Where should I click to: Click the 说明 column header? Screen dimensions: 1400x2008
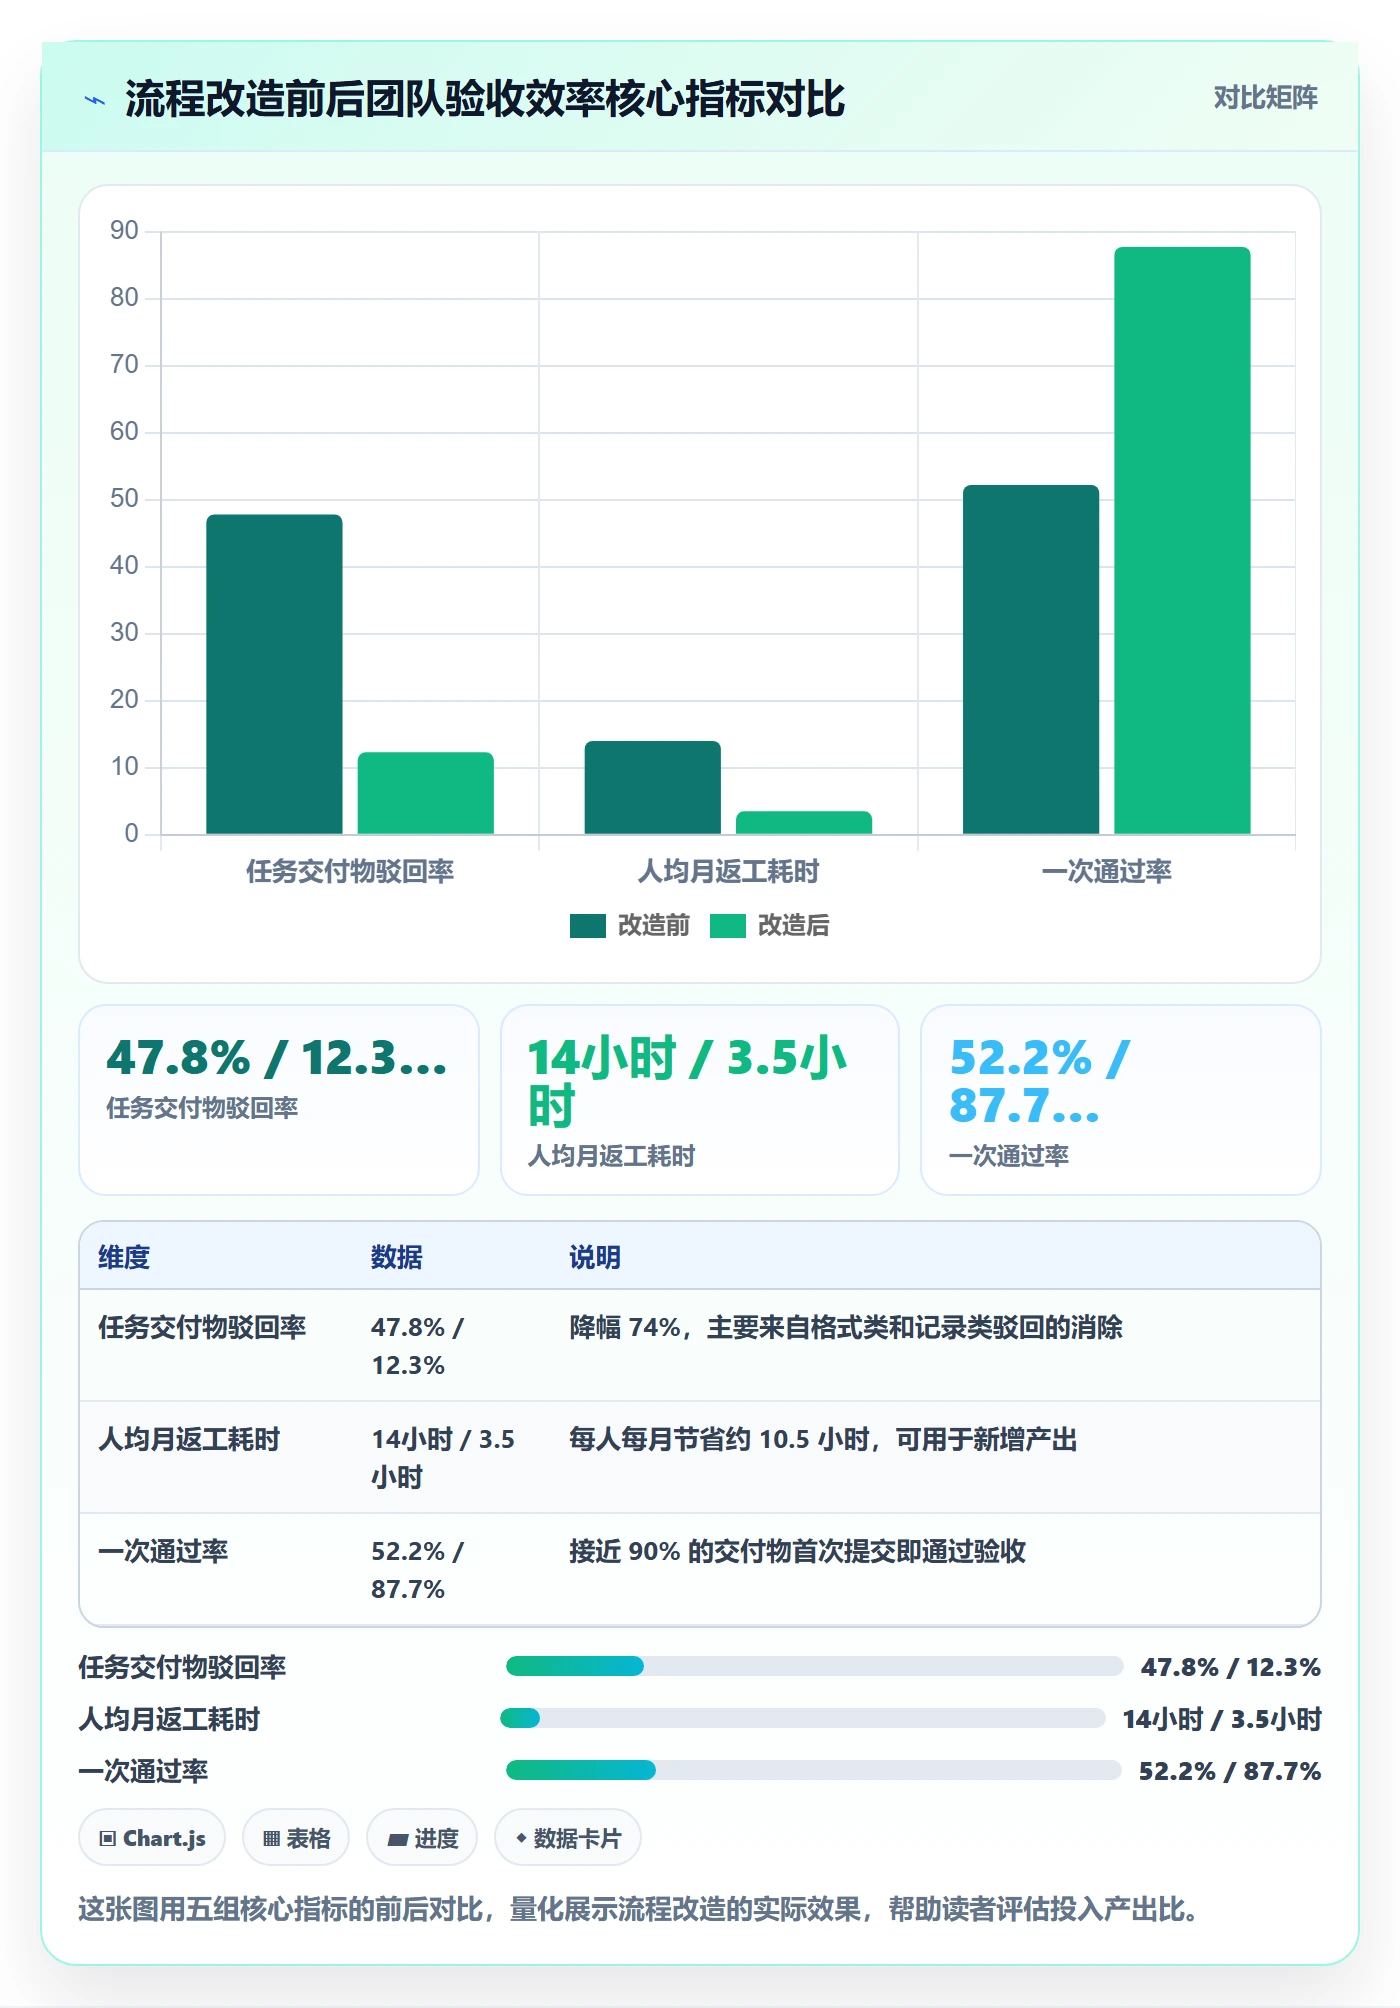click(595, 1257)
